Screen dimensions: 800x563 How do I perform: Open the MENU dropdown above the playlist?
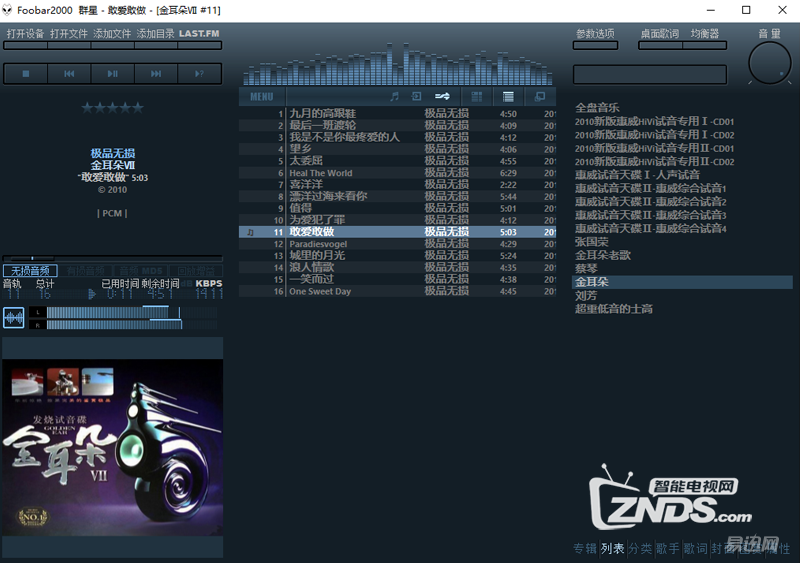pos(261,97)
